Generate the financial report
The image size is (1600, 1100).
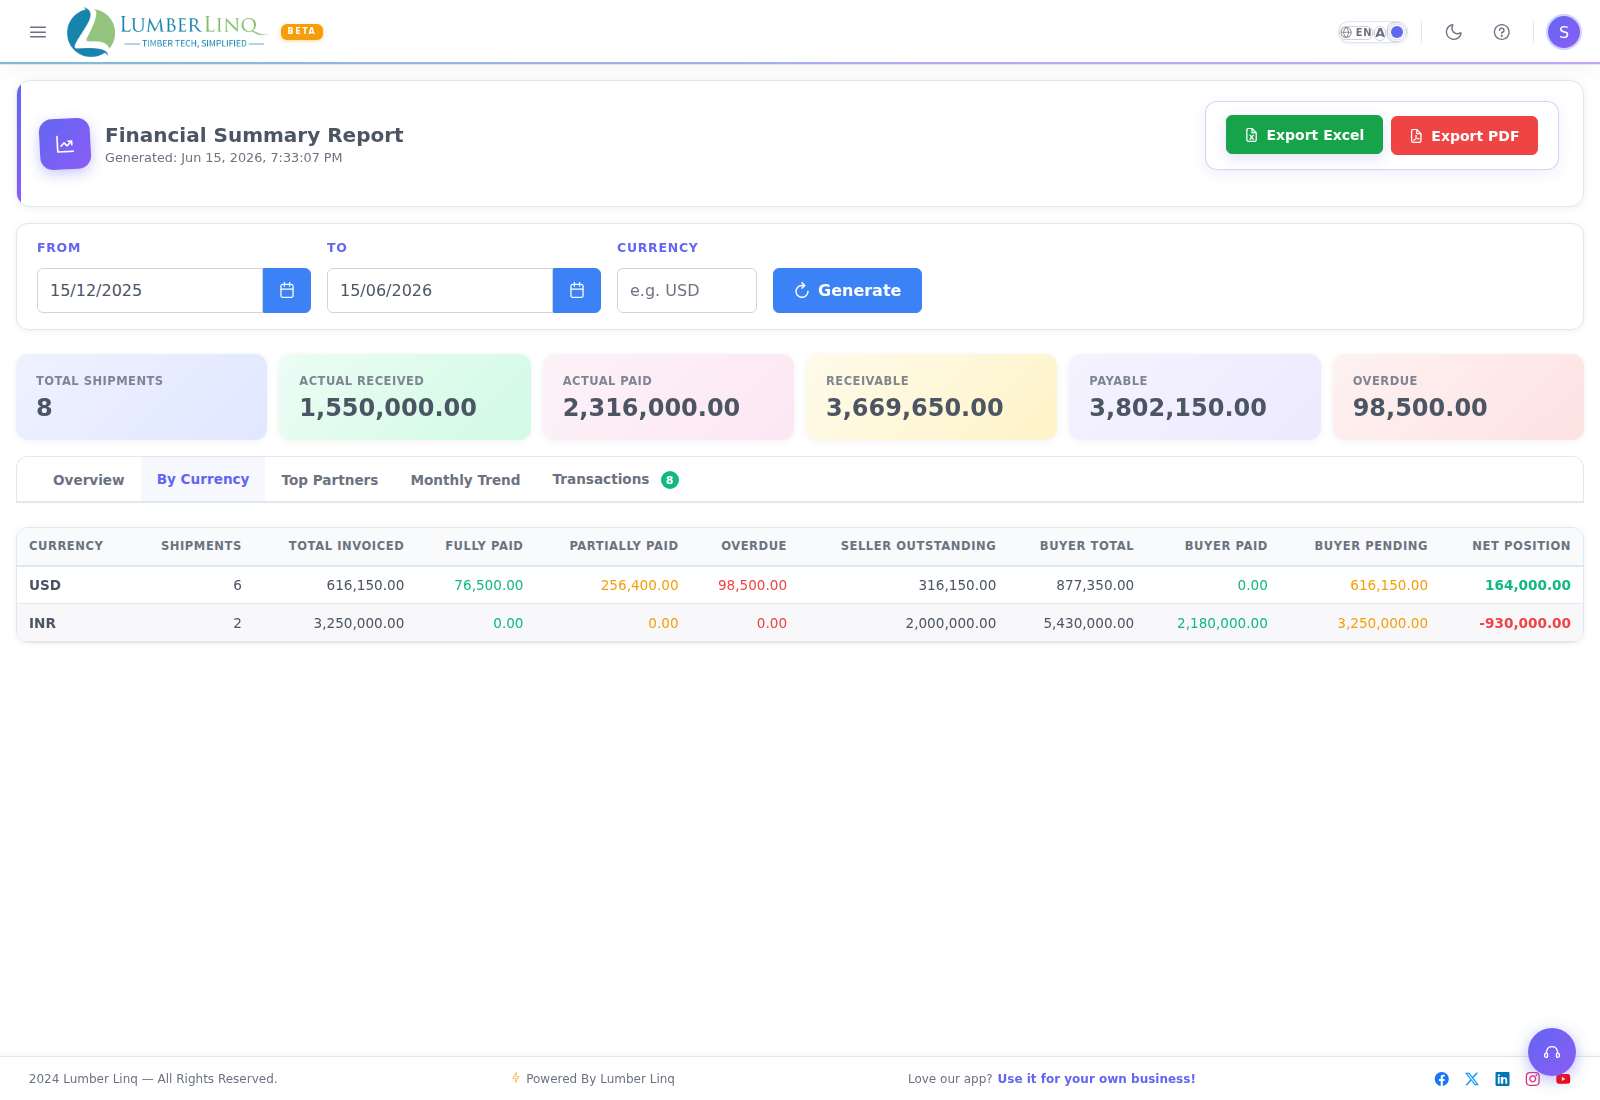[847, 290]
